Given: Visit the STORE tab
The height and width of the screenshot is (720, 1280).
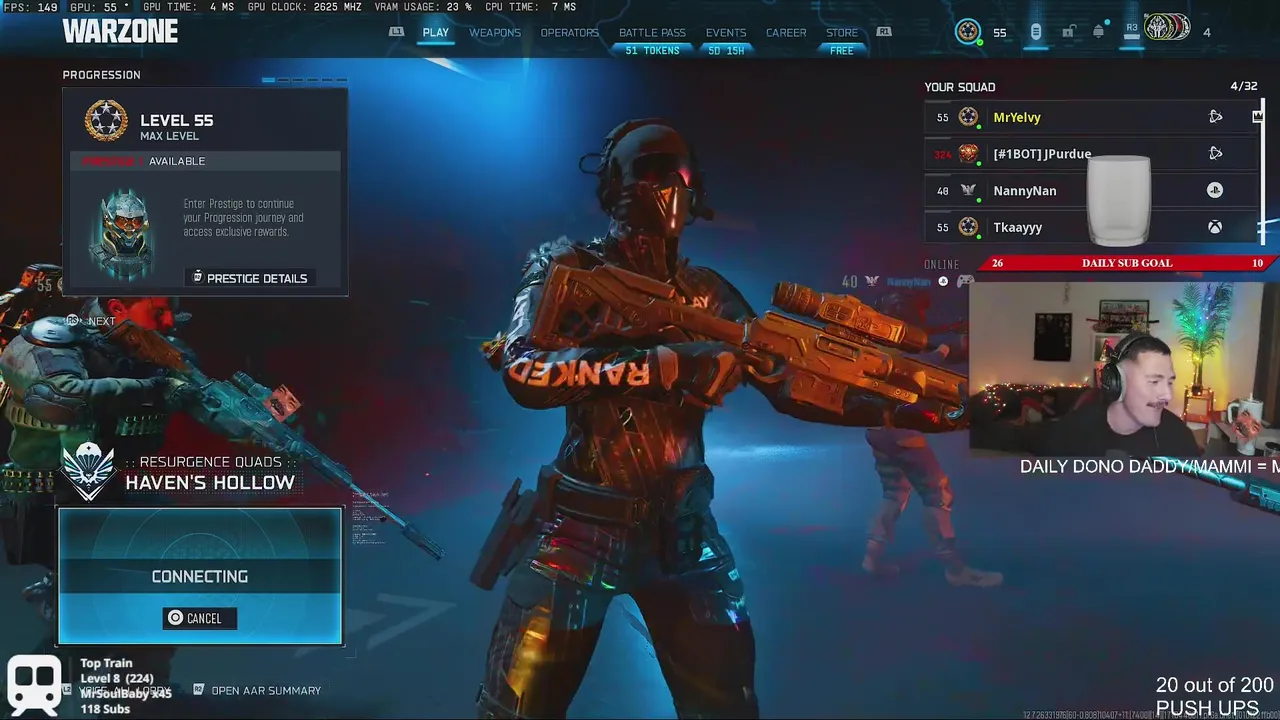Looking at the screenshot, I should point(842,32).
